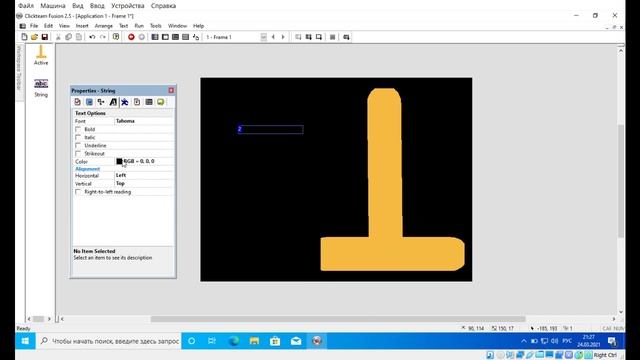Open Movement tab in Properties
This screenshot has width=640, height=360.
125,102
